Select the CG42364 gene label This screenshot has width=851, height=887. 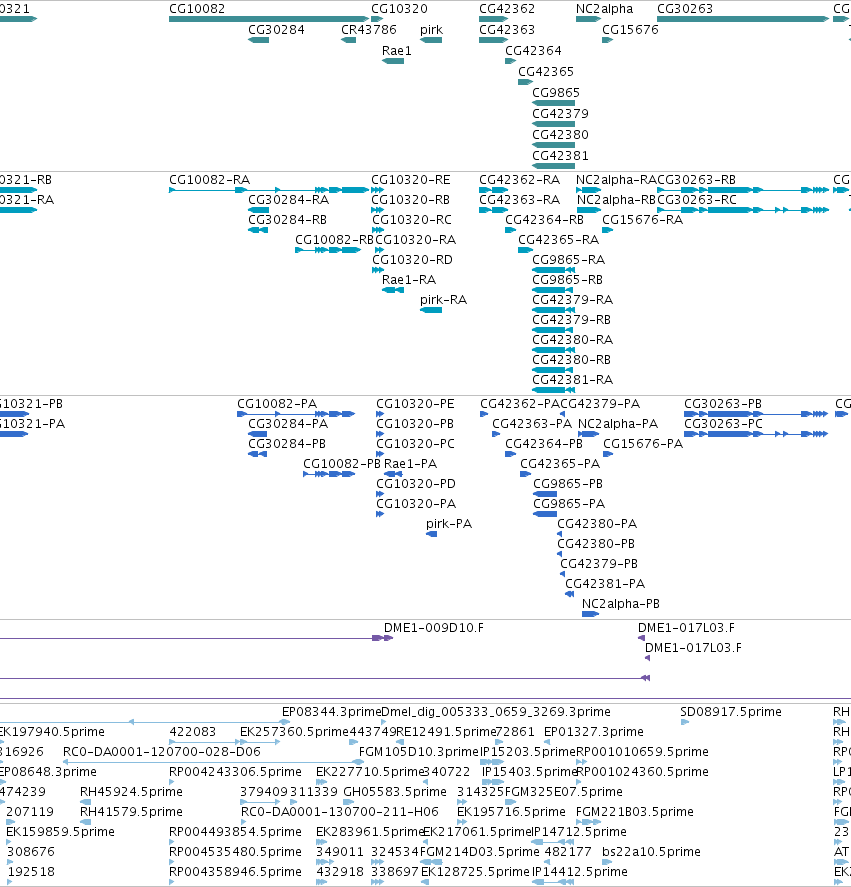[x=534, y=51]
